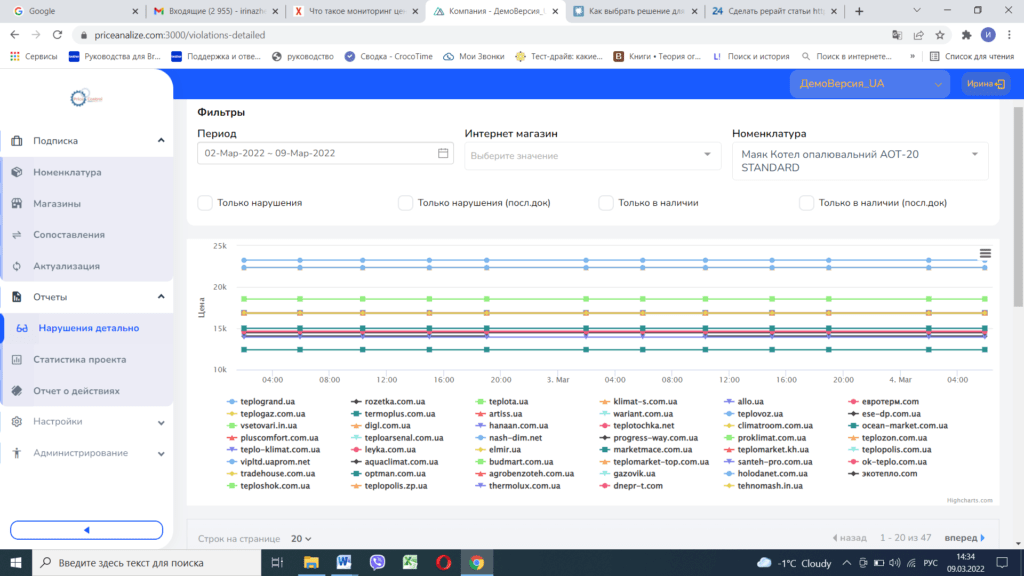Enable the Только нарушения checkbox
Viewport: 1024px width, 576px height.
(x=205, y=203)
